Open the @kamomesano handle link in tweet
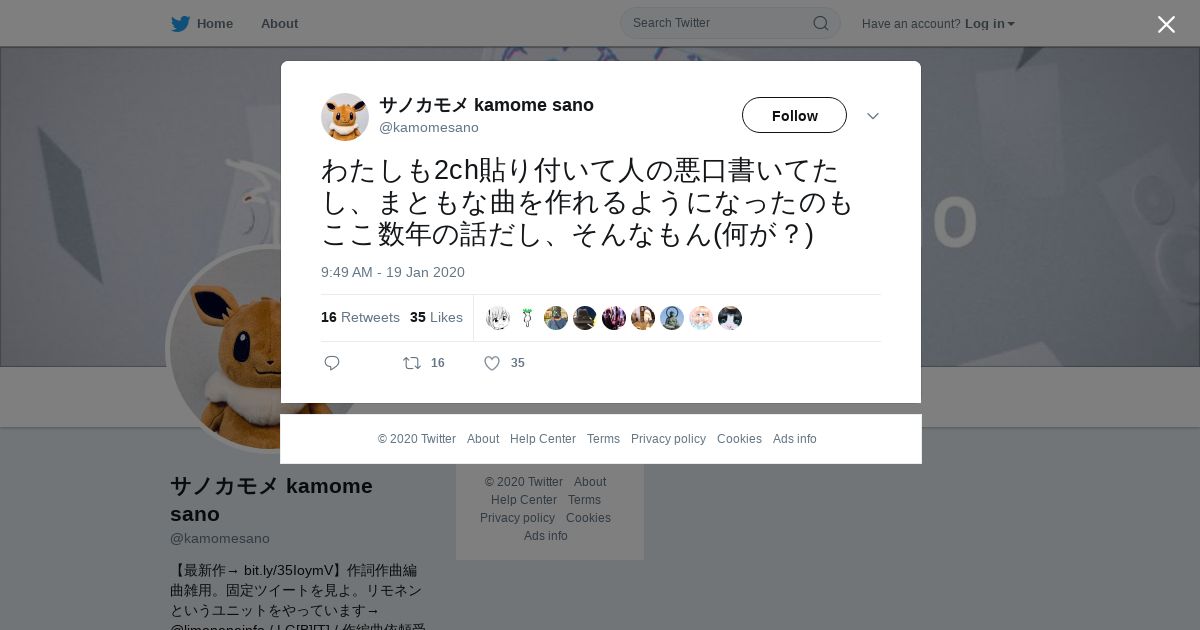The width and height of the screenshot is (1200, 630). point(429,127)
